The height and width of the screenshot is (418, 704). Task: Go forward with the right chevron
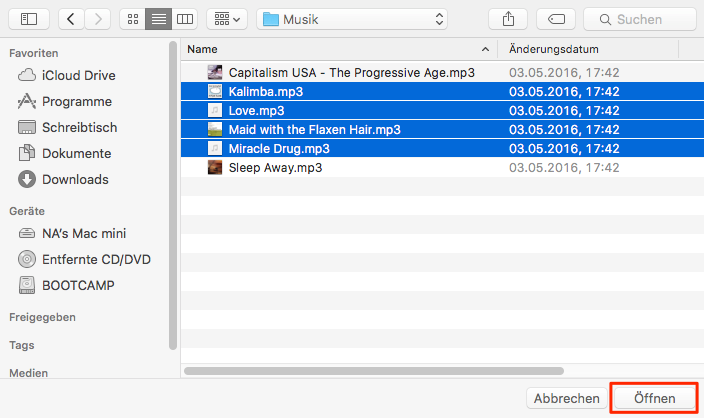[97, 19]
